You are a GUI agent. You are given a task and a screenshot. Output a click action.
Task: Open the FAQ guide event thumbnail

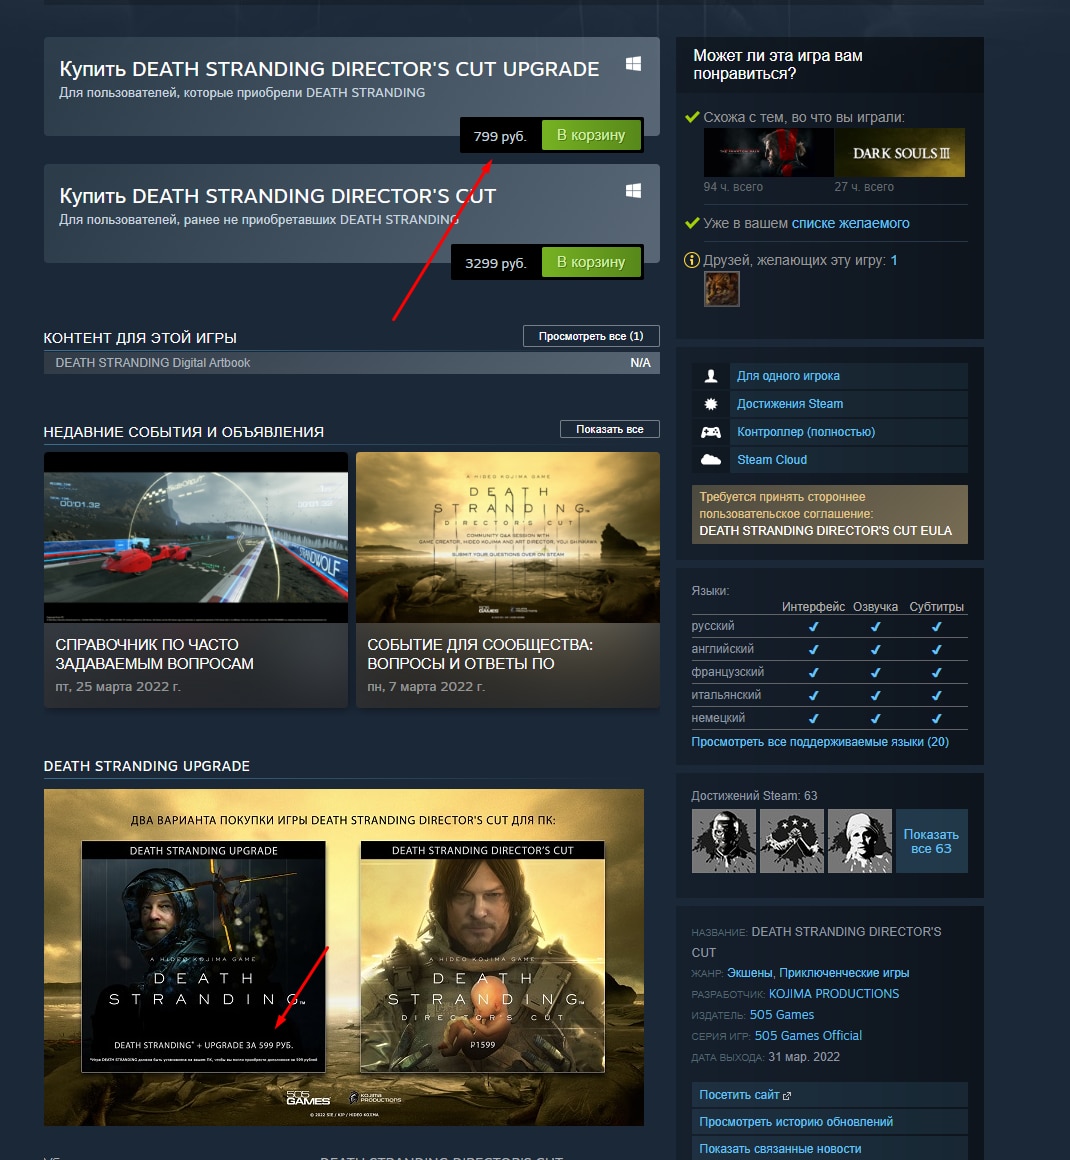(196, 537)
